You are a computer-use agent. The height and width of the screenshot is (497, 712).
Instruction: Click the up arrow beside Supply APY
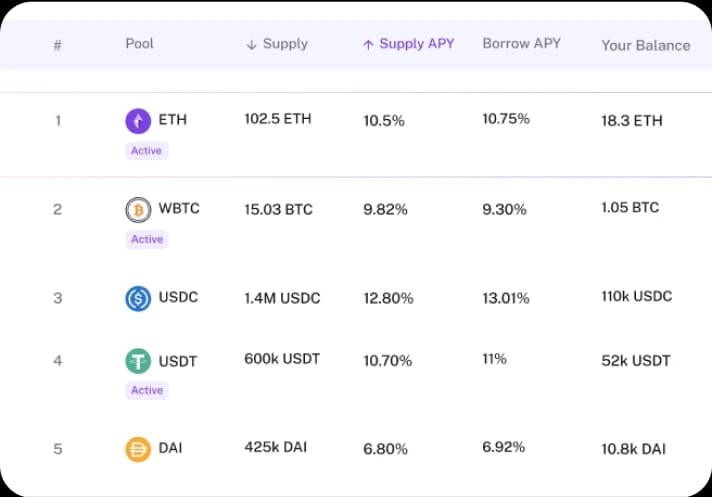(x=368, y=45)
